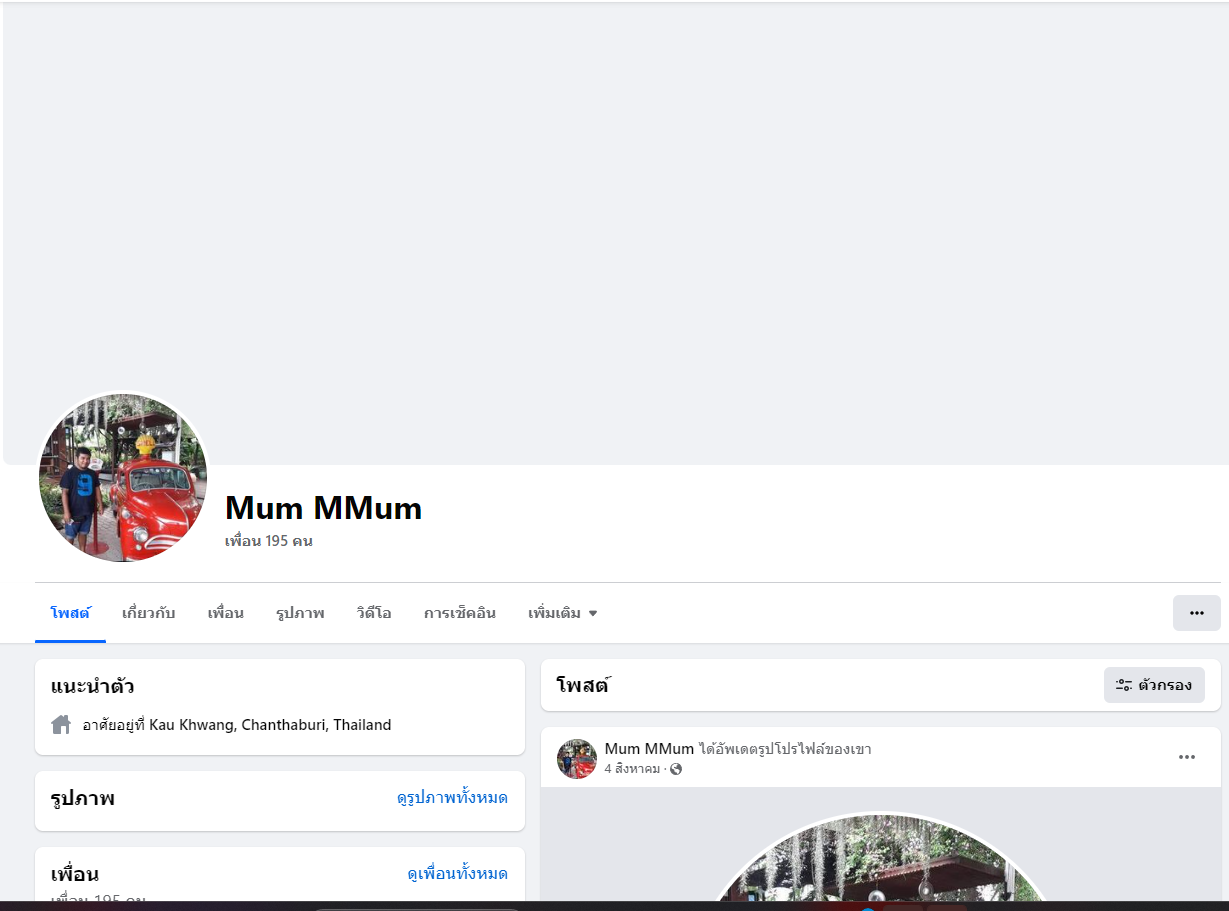Switch to the เพื่อน tab

[x=226, y=613]
